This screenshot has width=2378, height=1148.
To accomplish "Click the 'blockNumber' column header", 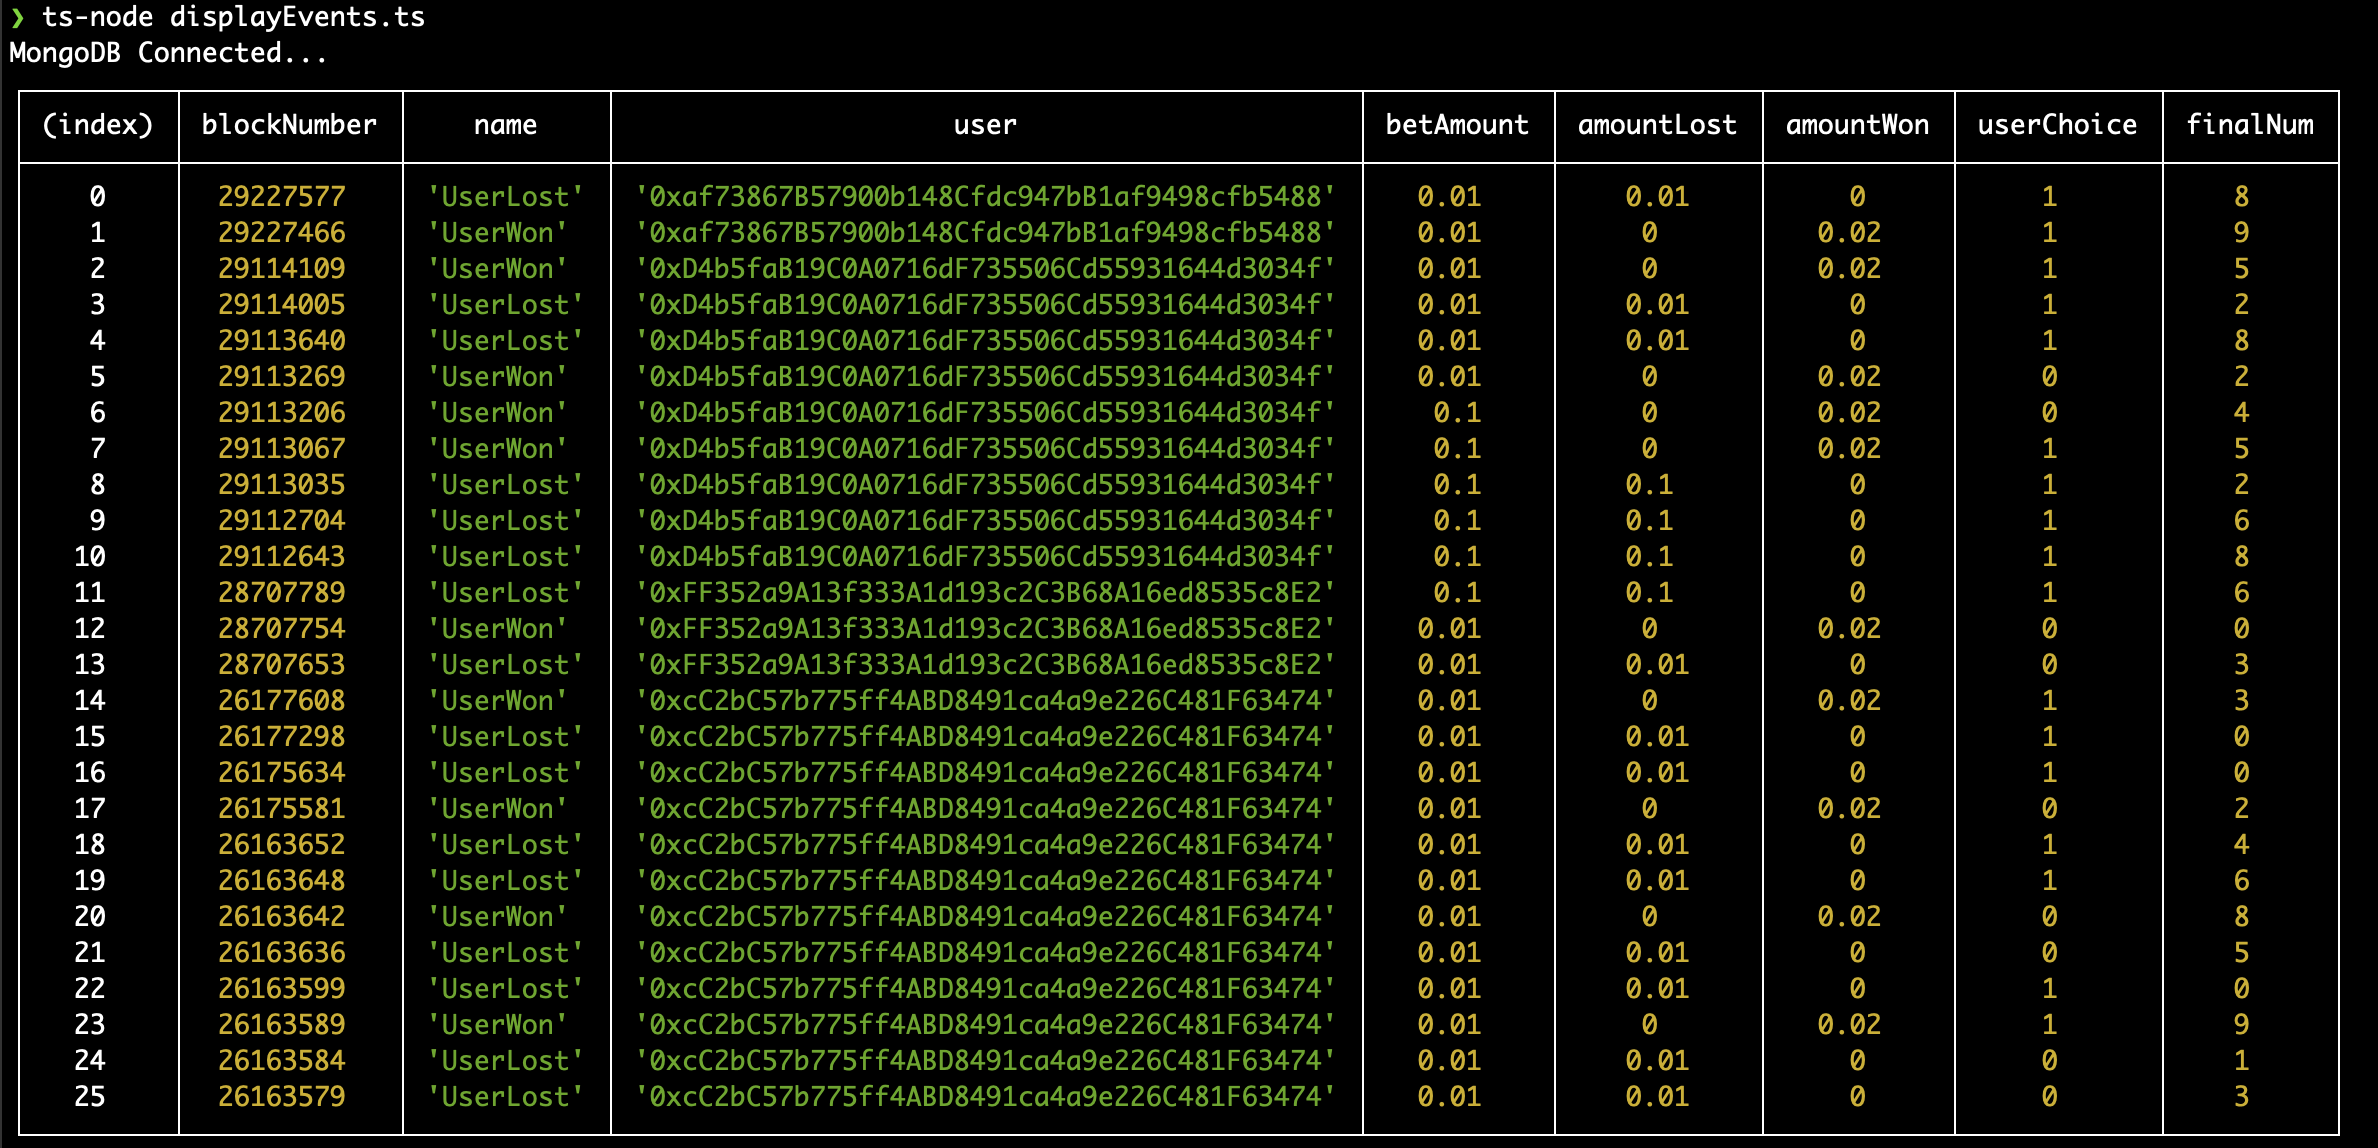I will click(x=289, y=125).
